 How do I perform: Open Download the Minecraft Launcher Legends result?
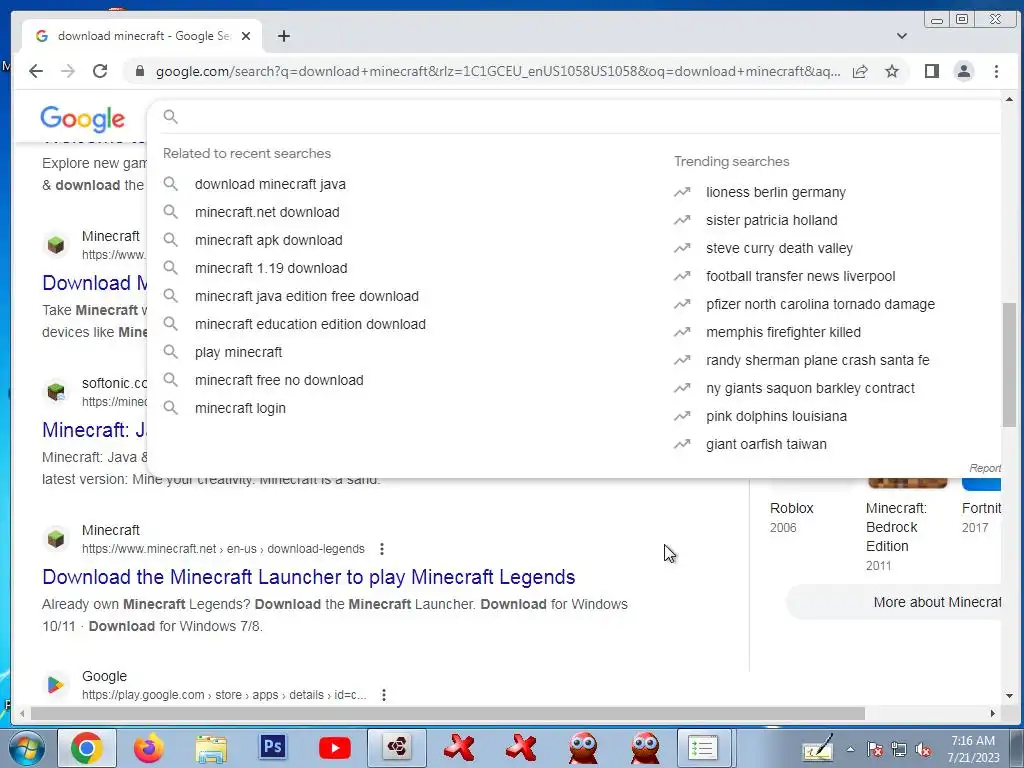[x=308, y=577]
